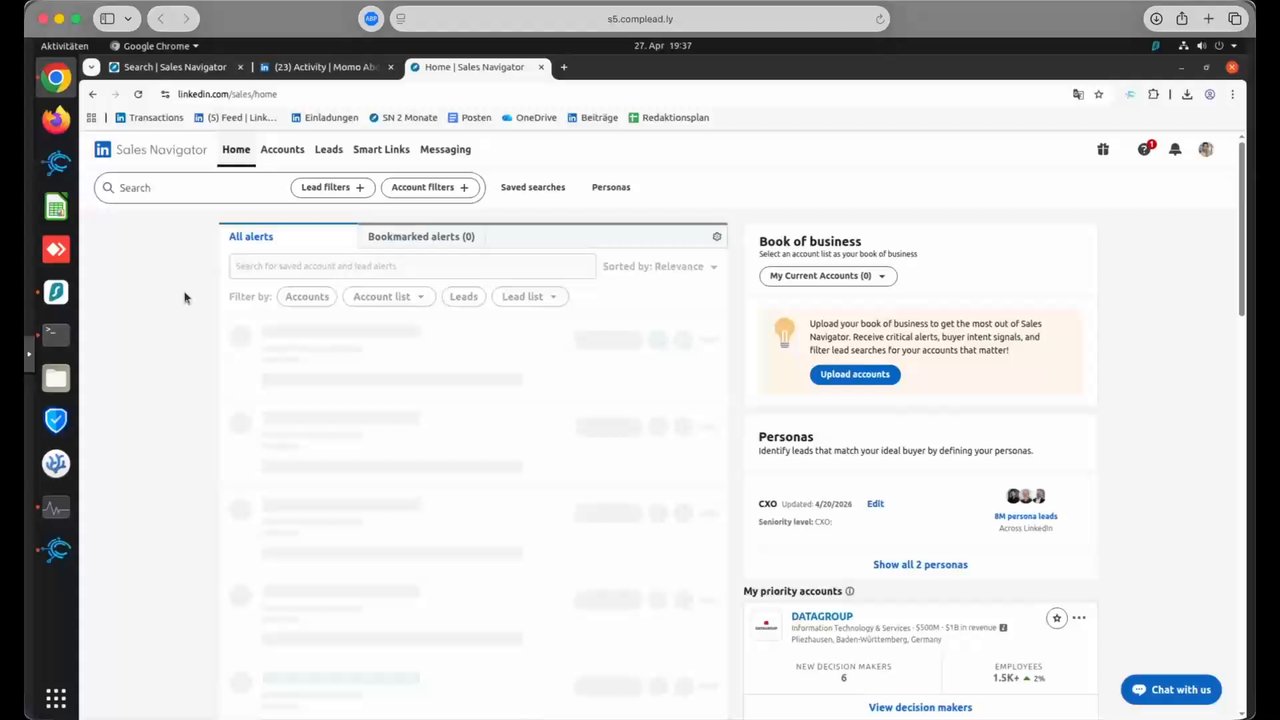The height and width of the screenshot is (720, 1280).
Task: Click the page vertical scrollbar
Action: 1242,230
